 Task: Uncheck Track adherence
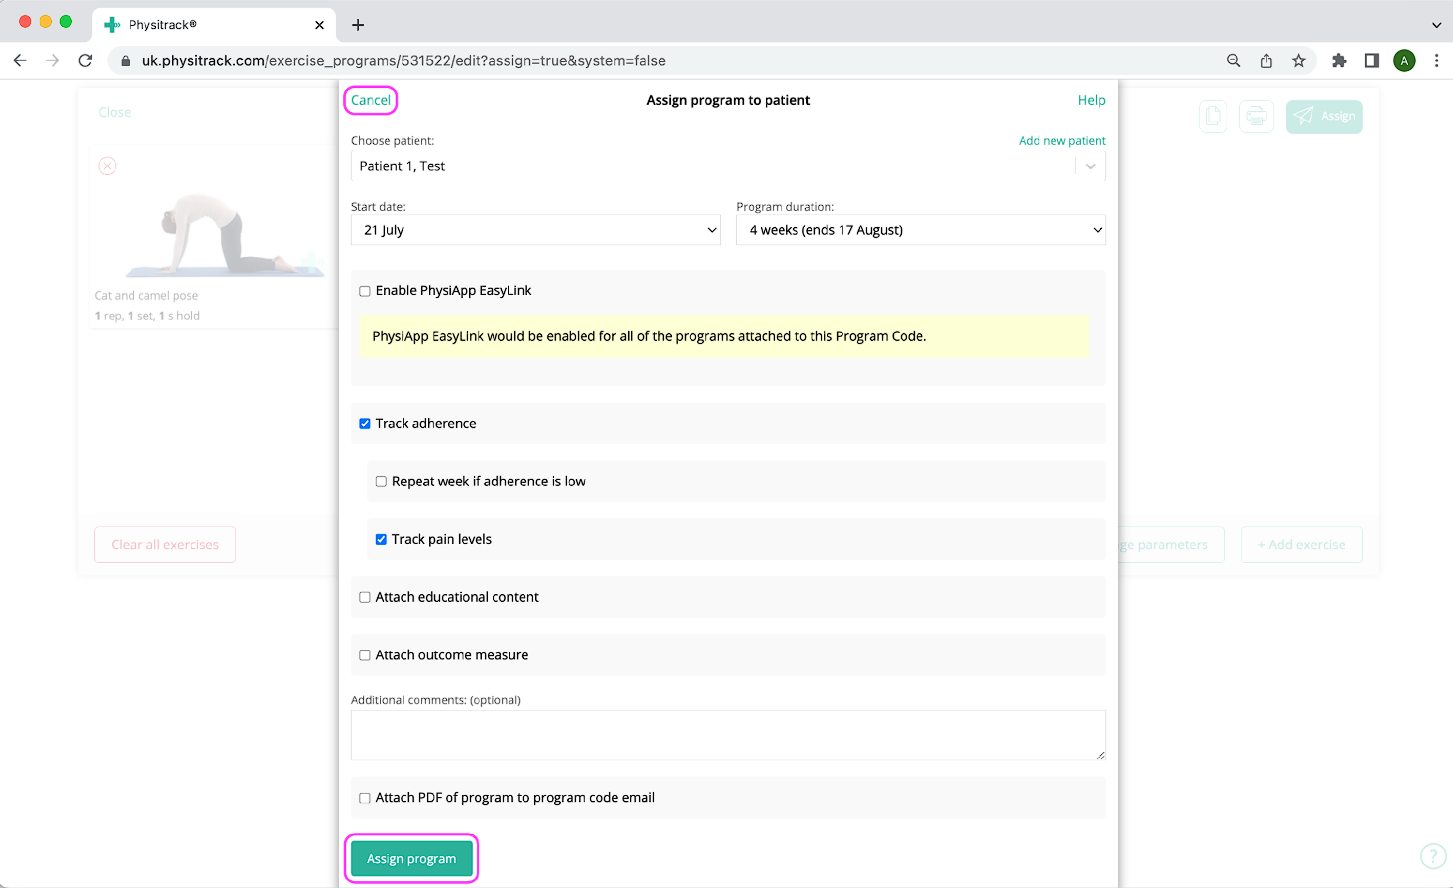point(365,424)
